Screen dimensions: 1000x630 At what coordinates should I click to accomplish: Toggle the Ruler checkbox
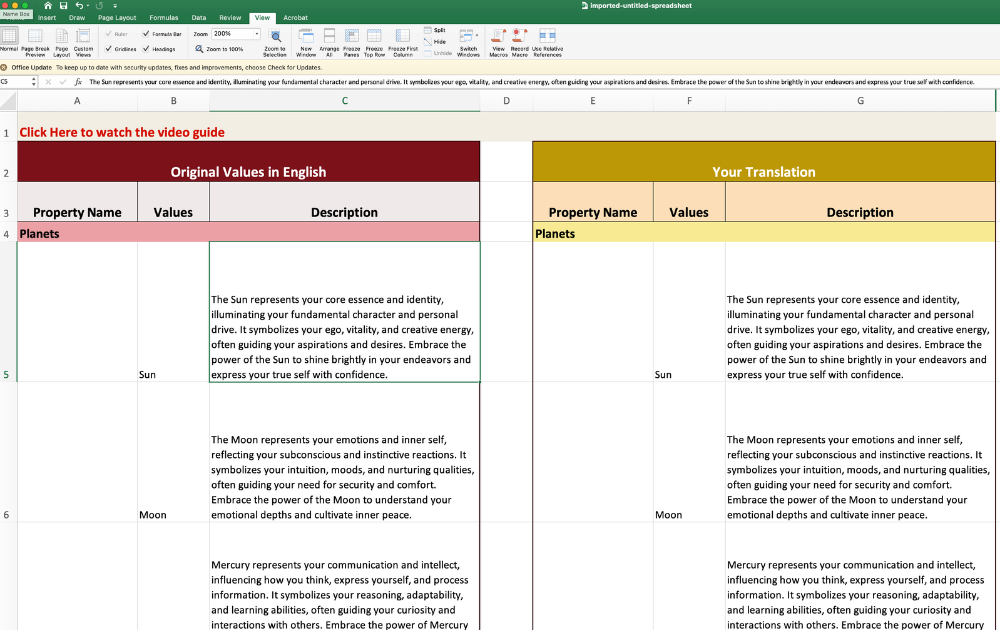108,34
